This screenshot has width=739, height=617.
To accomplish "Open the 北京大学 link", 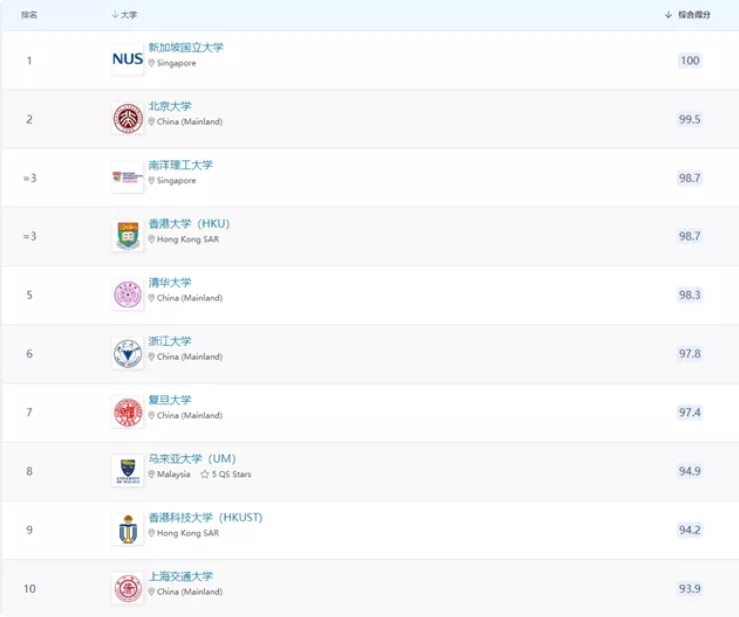I will (x=170, y=106).
